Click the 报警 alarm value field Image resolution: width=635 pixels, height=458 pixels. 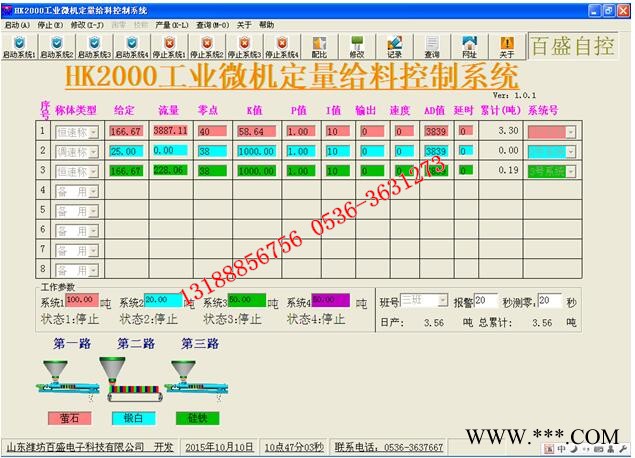point(486,301)
